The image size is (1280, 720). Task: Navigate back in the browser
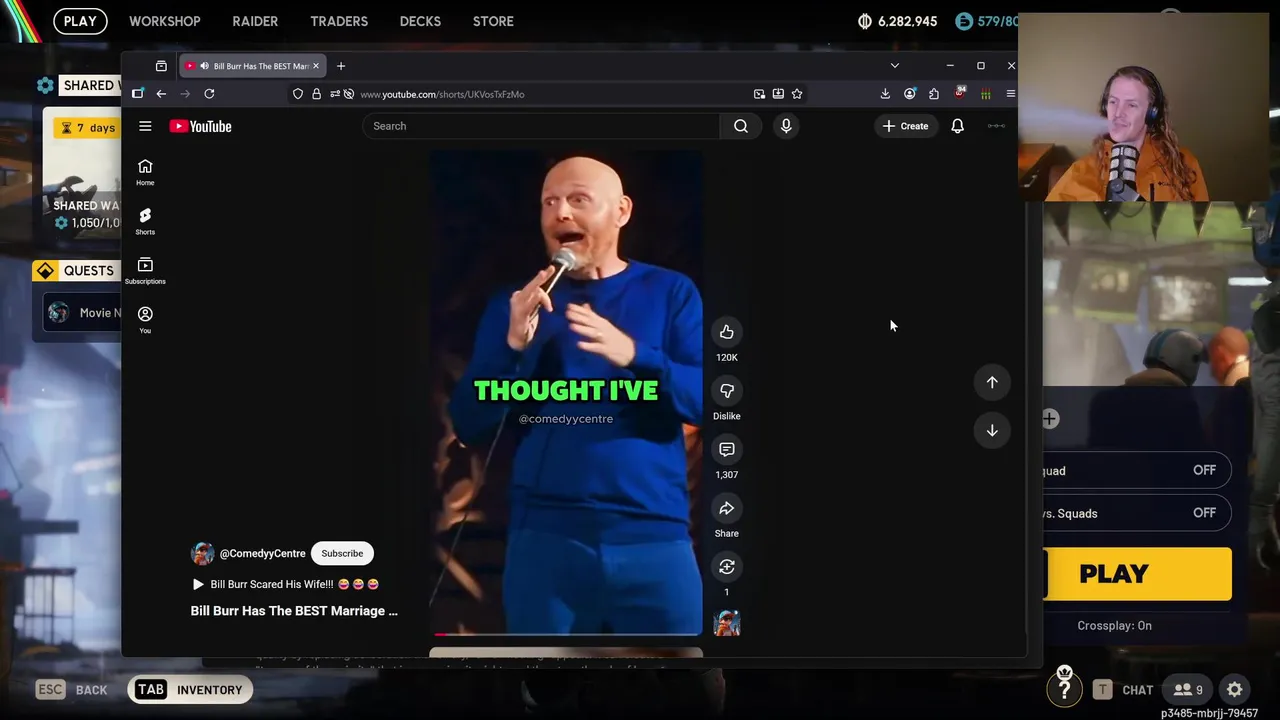(x=161, y=94)
